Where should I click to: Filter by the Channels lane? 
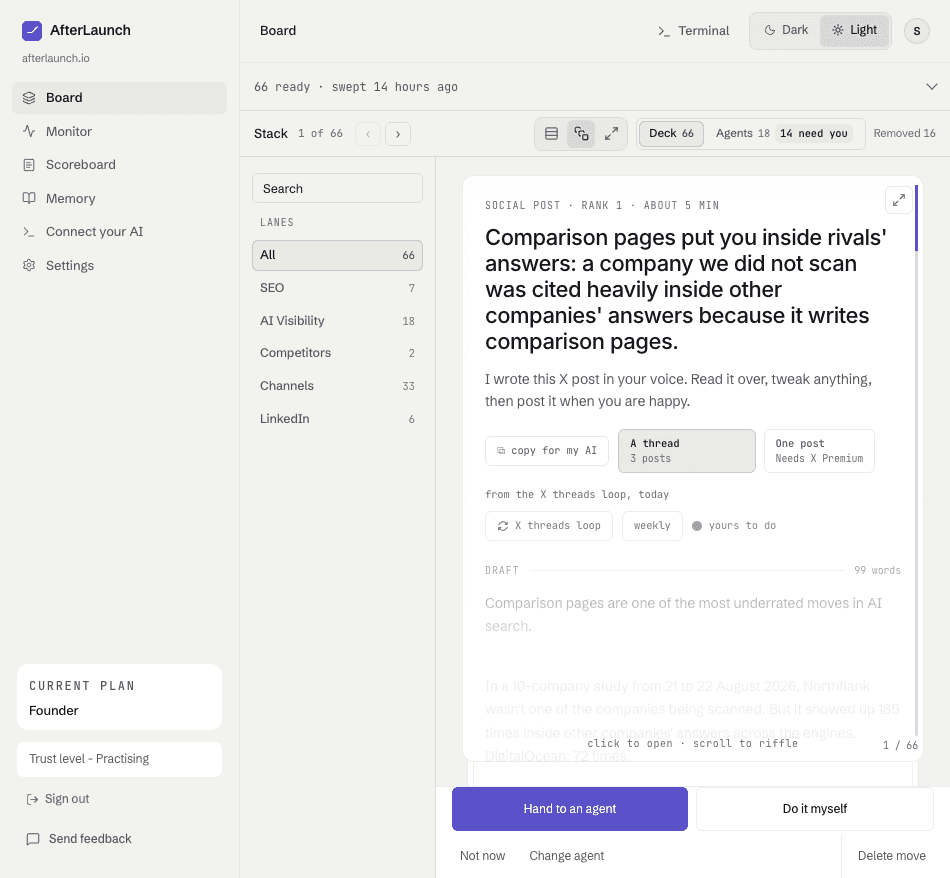(337, 386)
